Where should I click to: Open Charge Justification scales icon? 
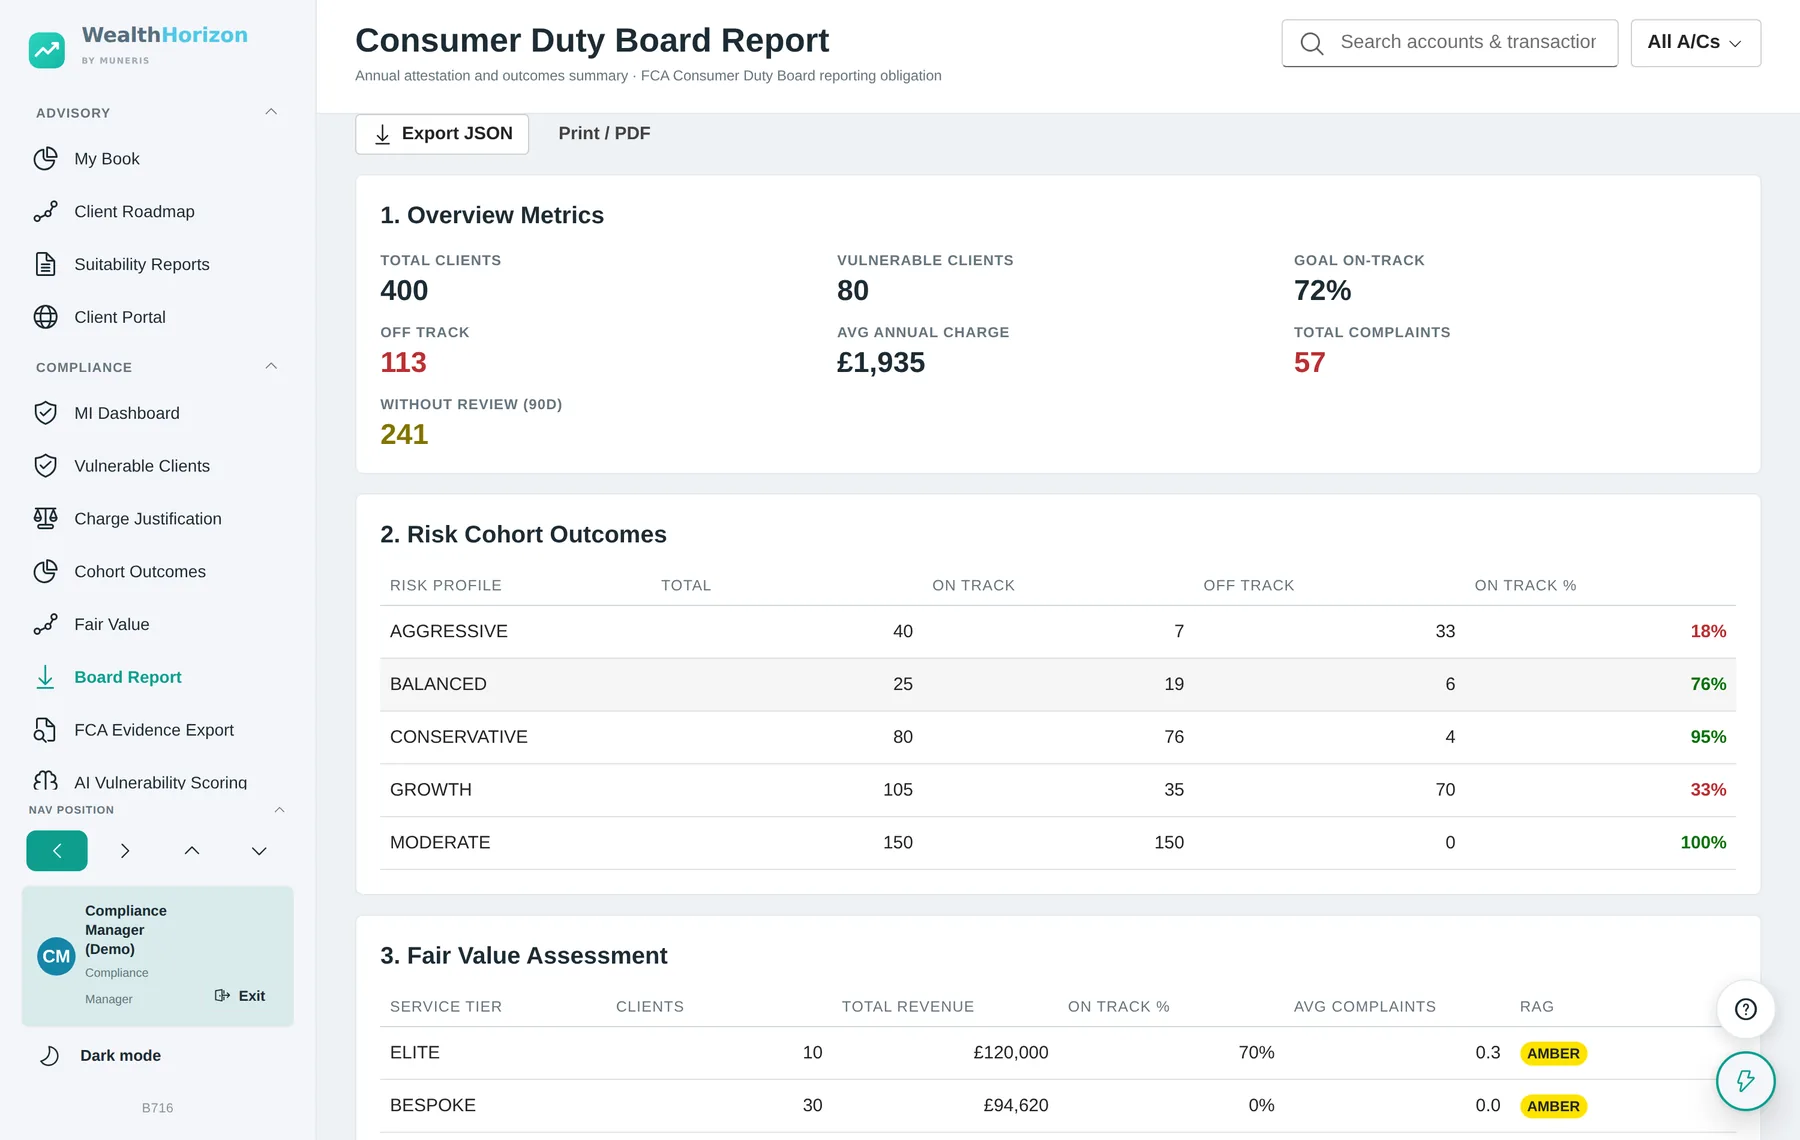(45, 518)
